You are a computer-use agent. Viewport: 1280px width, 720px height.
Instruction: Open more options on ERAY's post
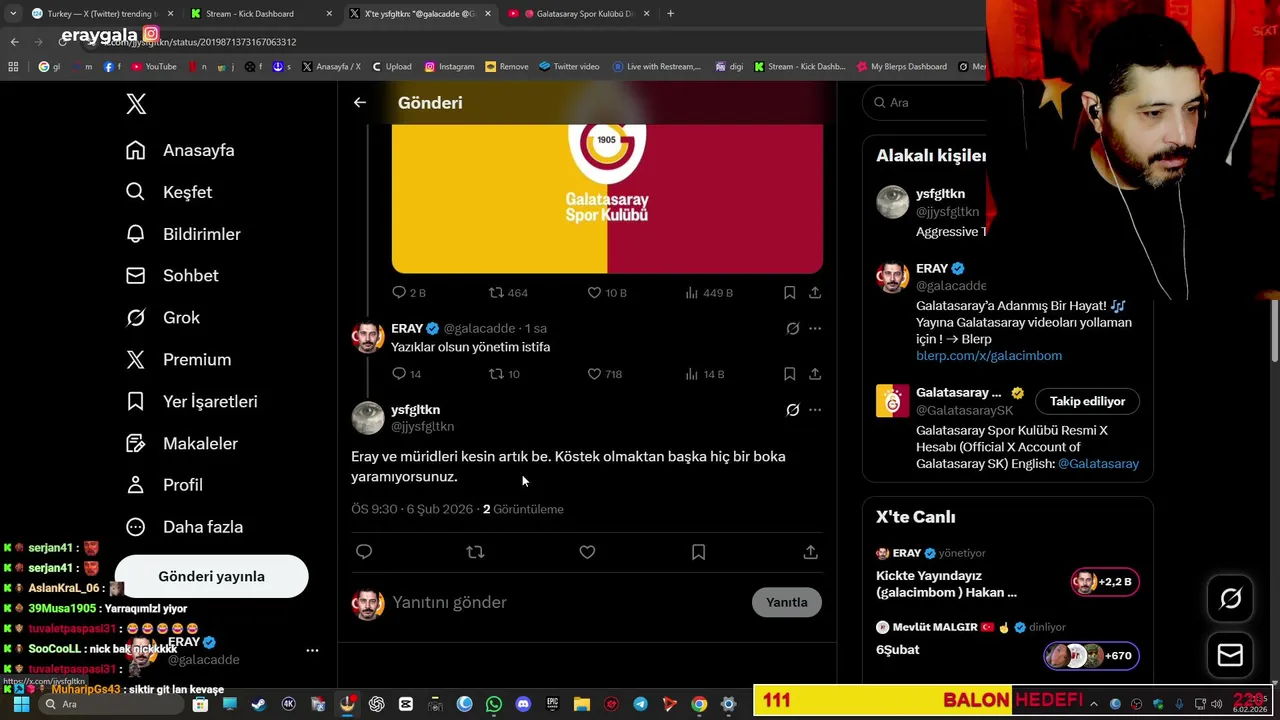point(815,328)
